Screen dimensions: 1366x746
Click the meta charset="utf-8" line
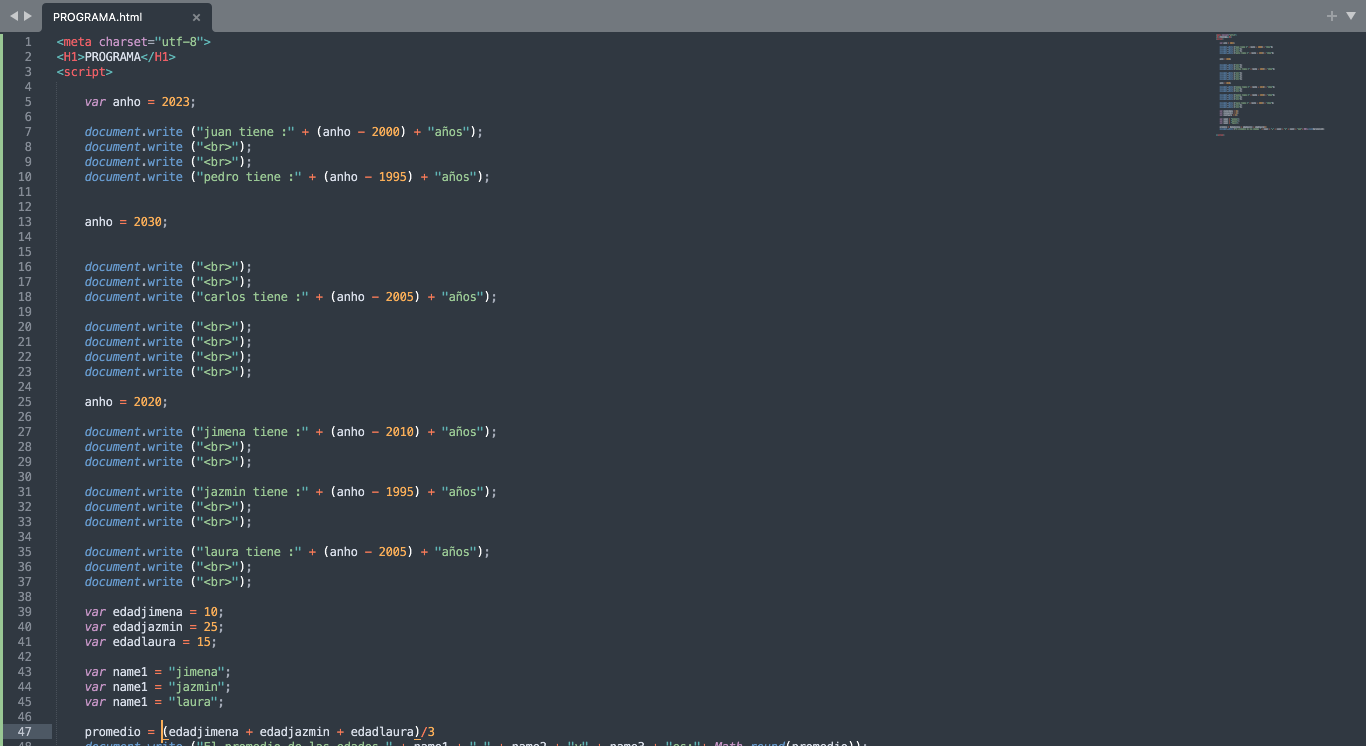click(134, 42)
